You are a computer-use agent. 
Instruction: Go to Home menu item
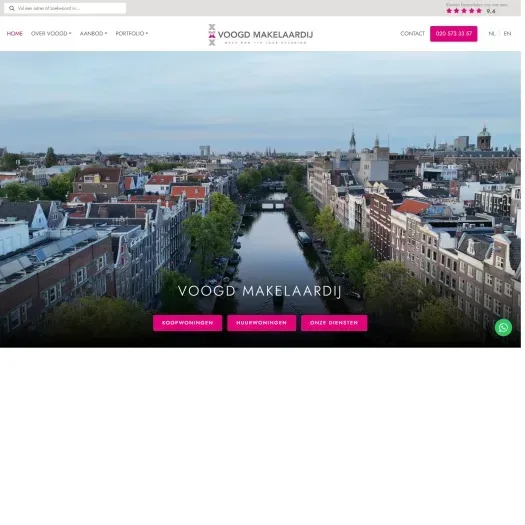[x=15, y=33]
